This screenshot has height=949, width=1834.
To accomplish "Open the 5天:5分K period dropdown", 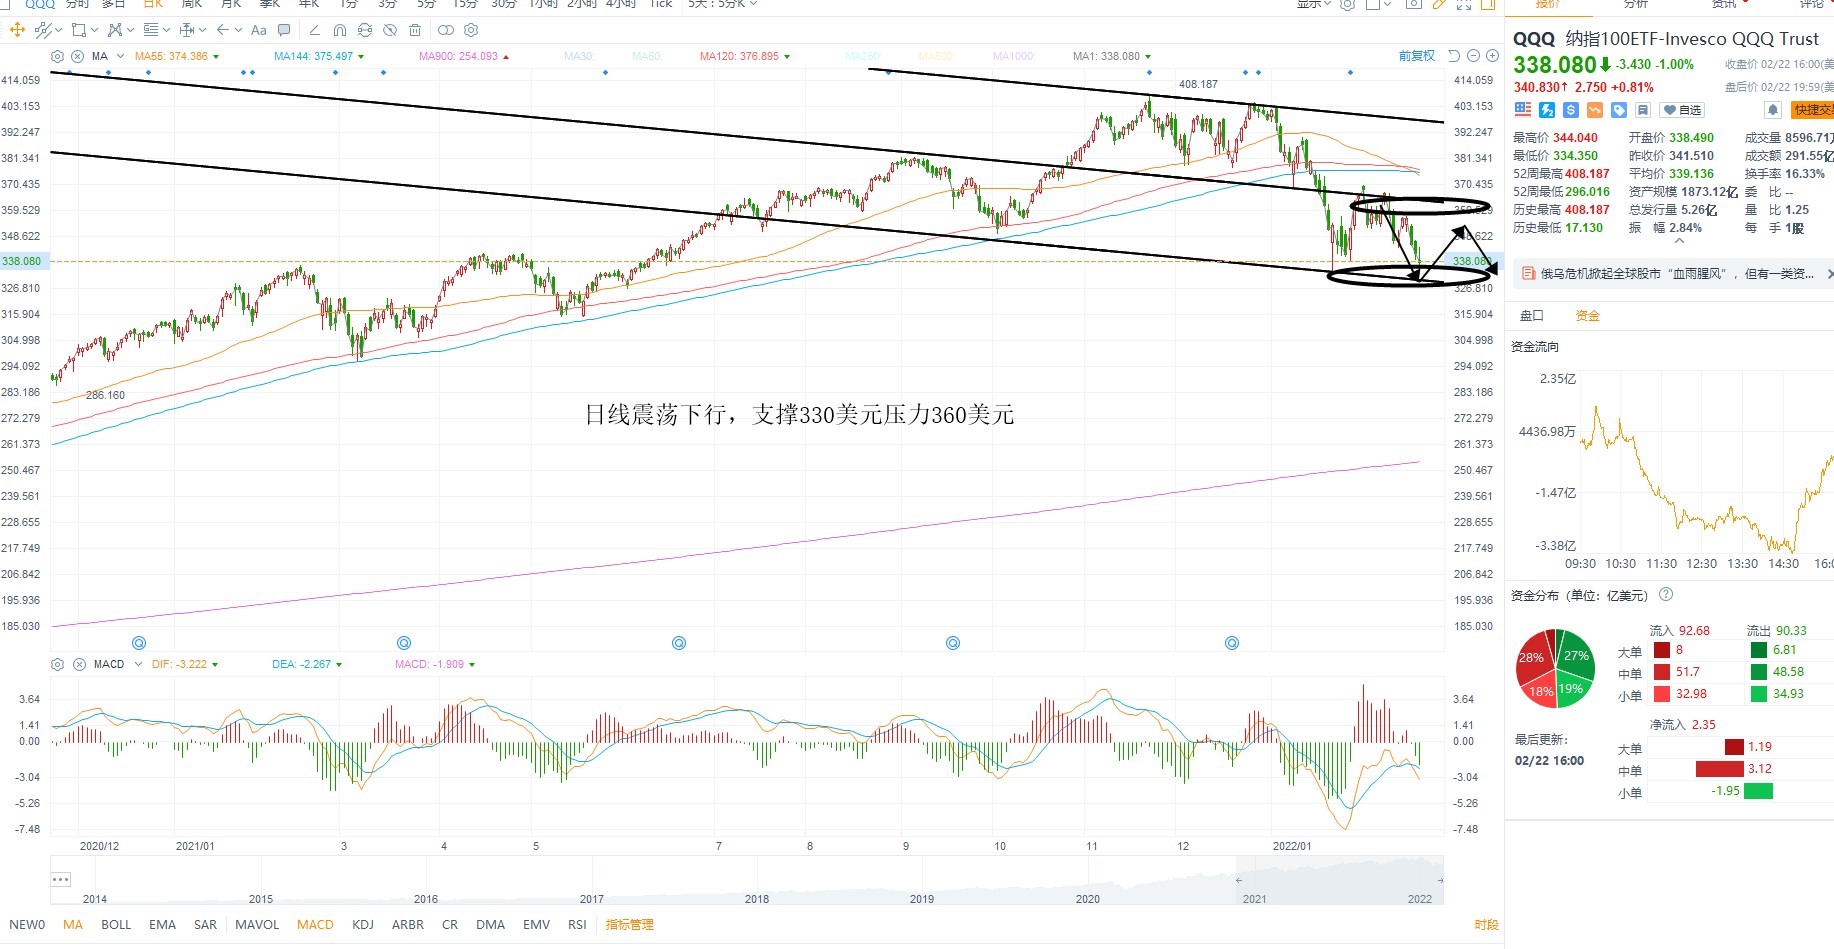I will (722, 4).
